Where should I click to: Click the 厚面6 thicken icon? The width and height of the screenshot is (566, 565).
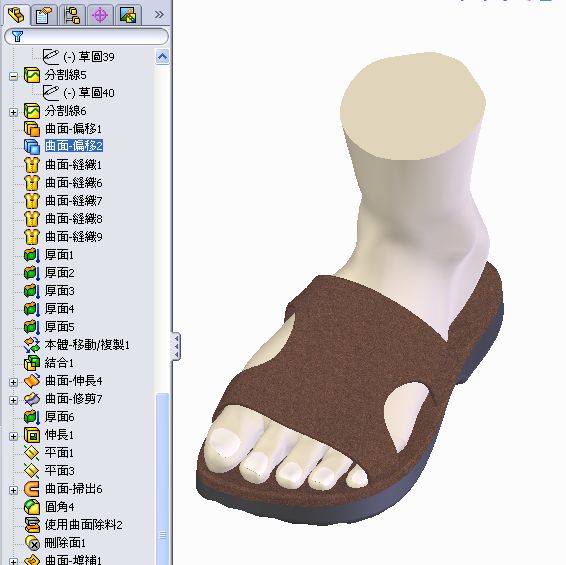32,417
